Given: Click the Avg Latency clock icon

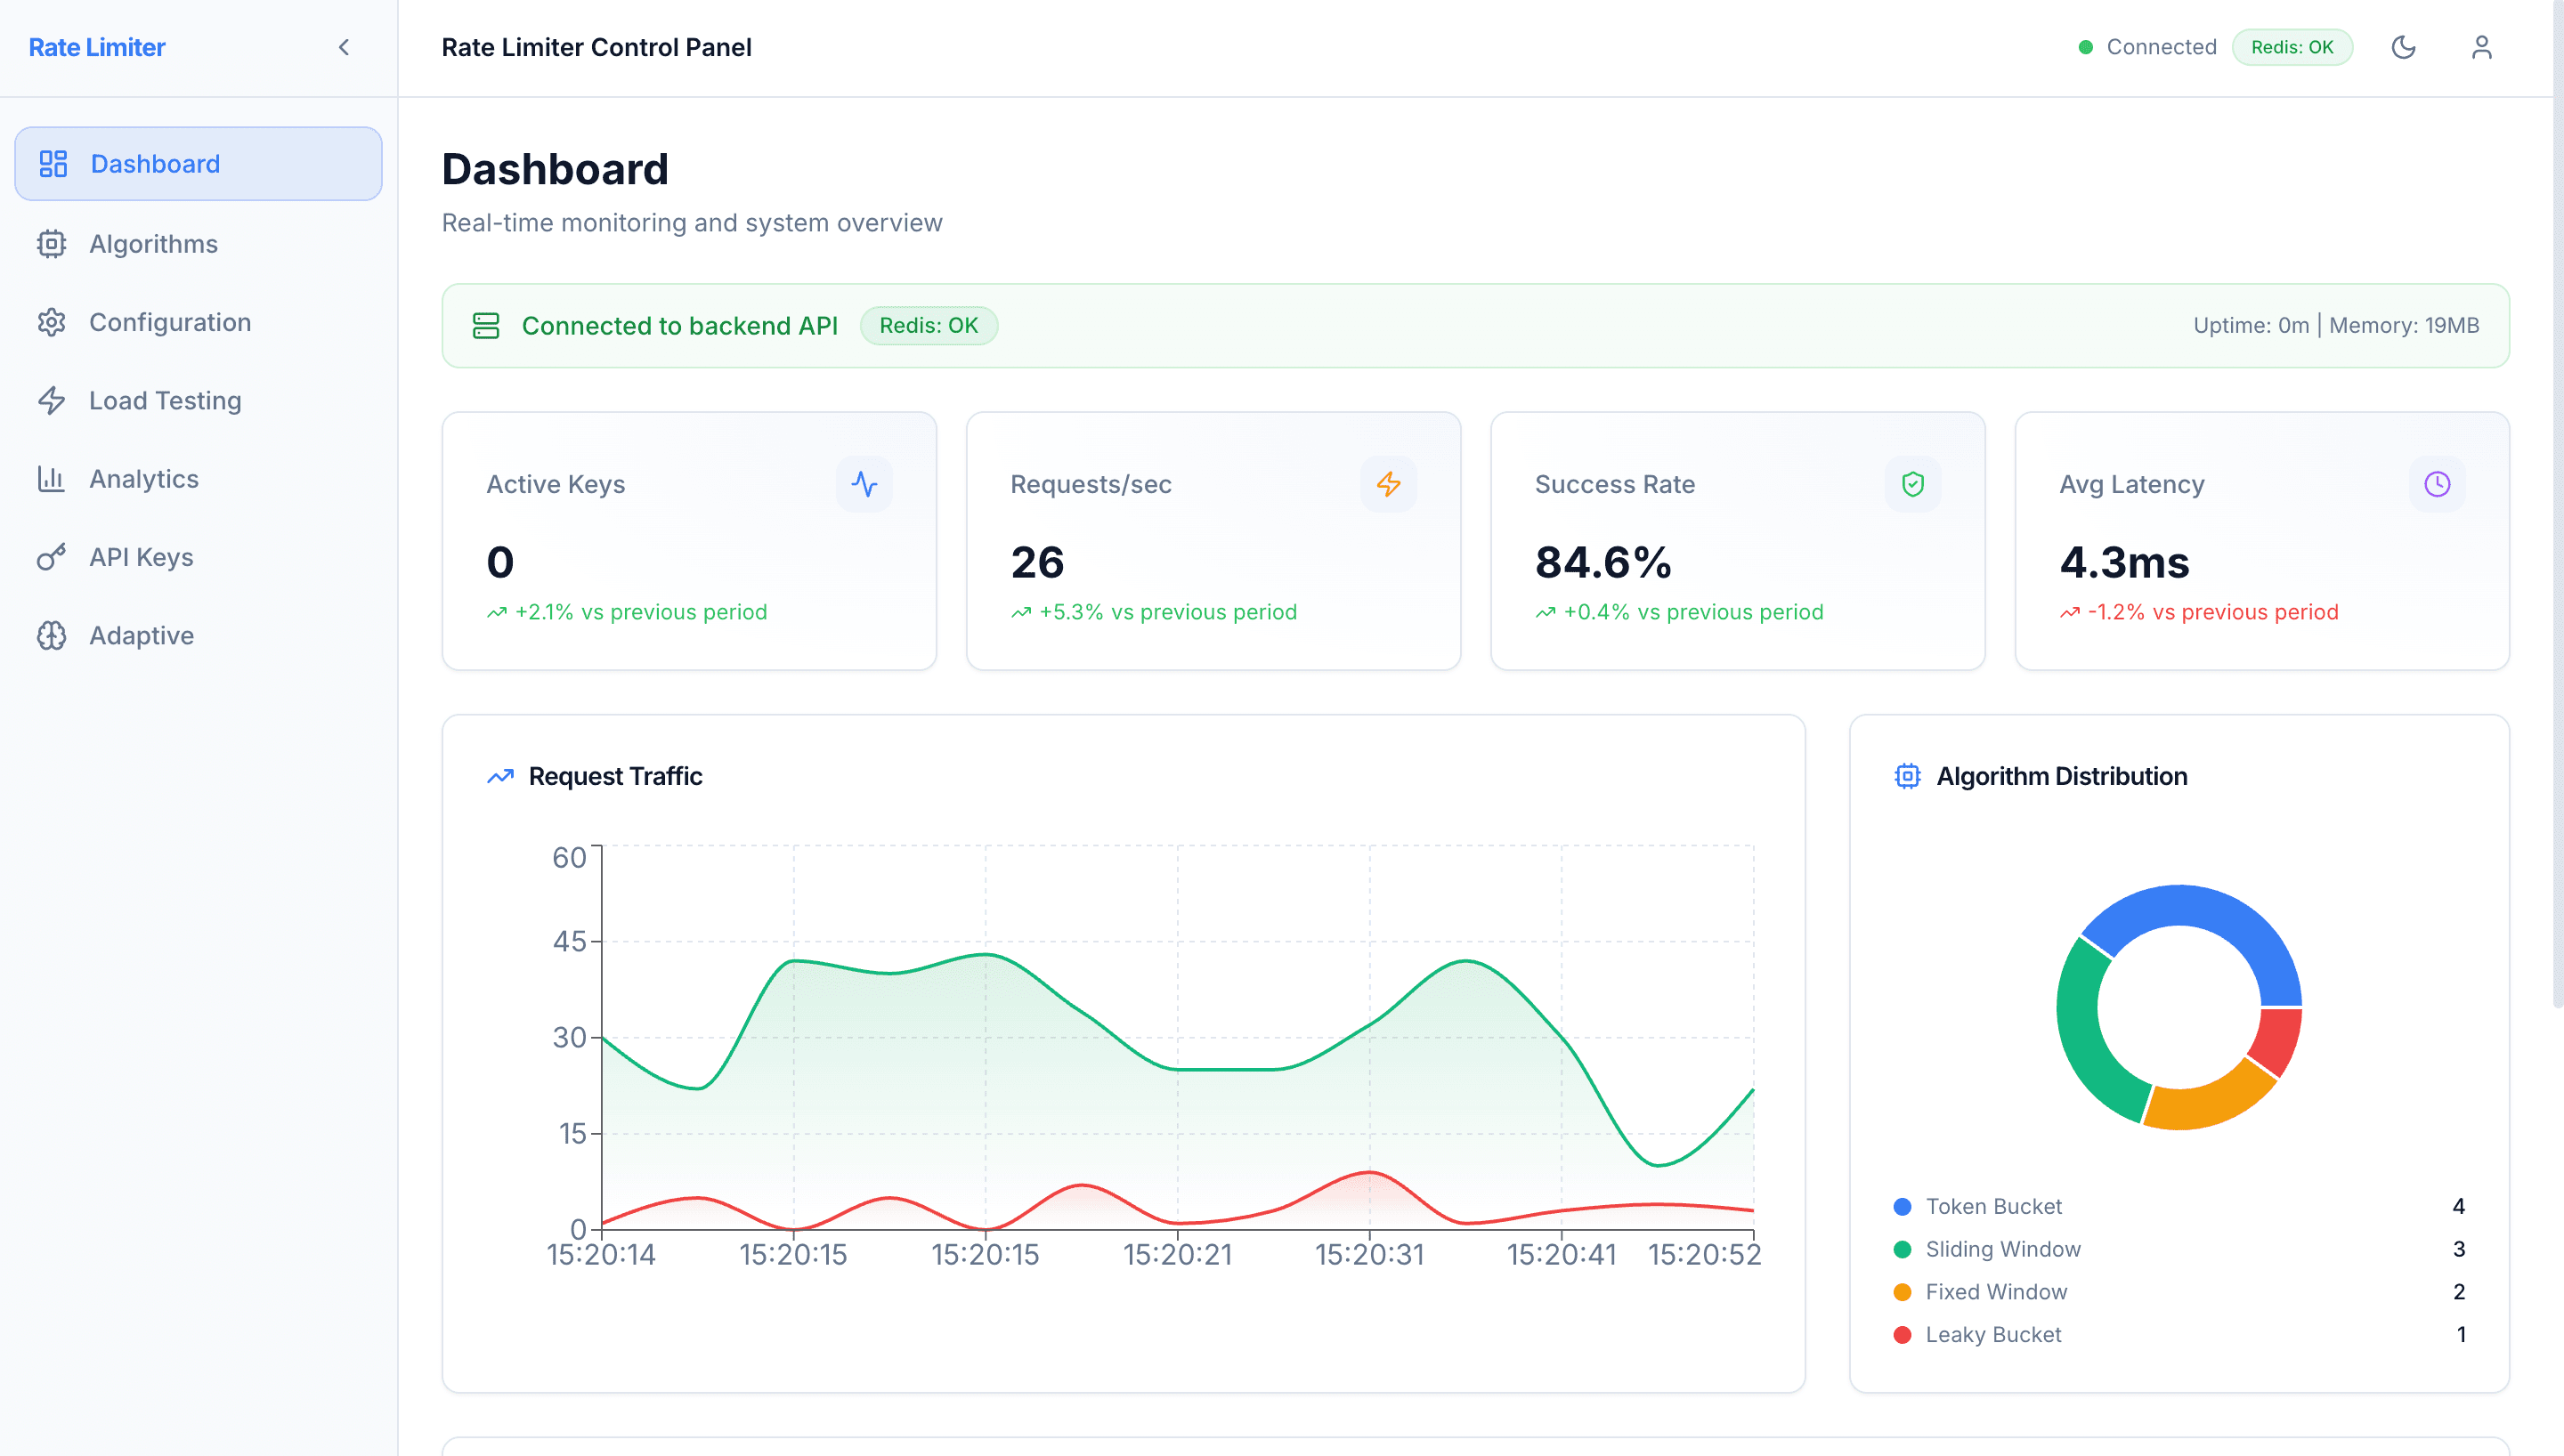Looking at the screenshot, I should point(2437,484).
